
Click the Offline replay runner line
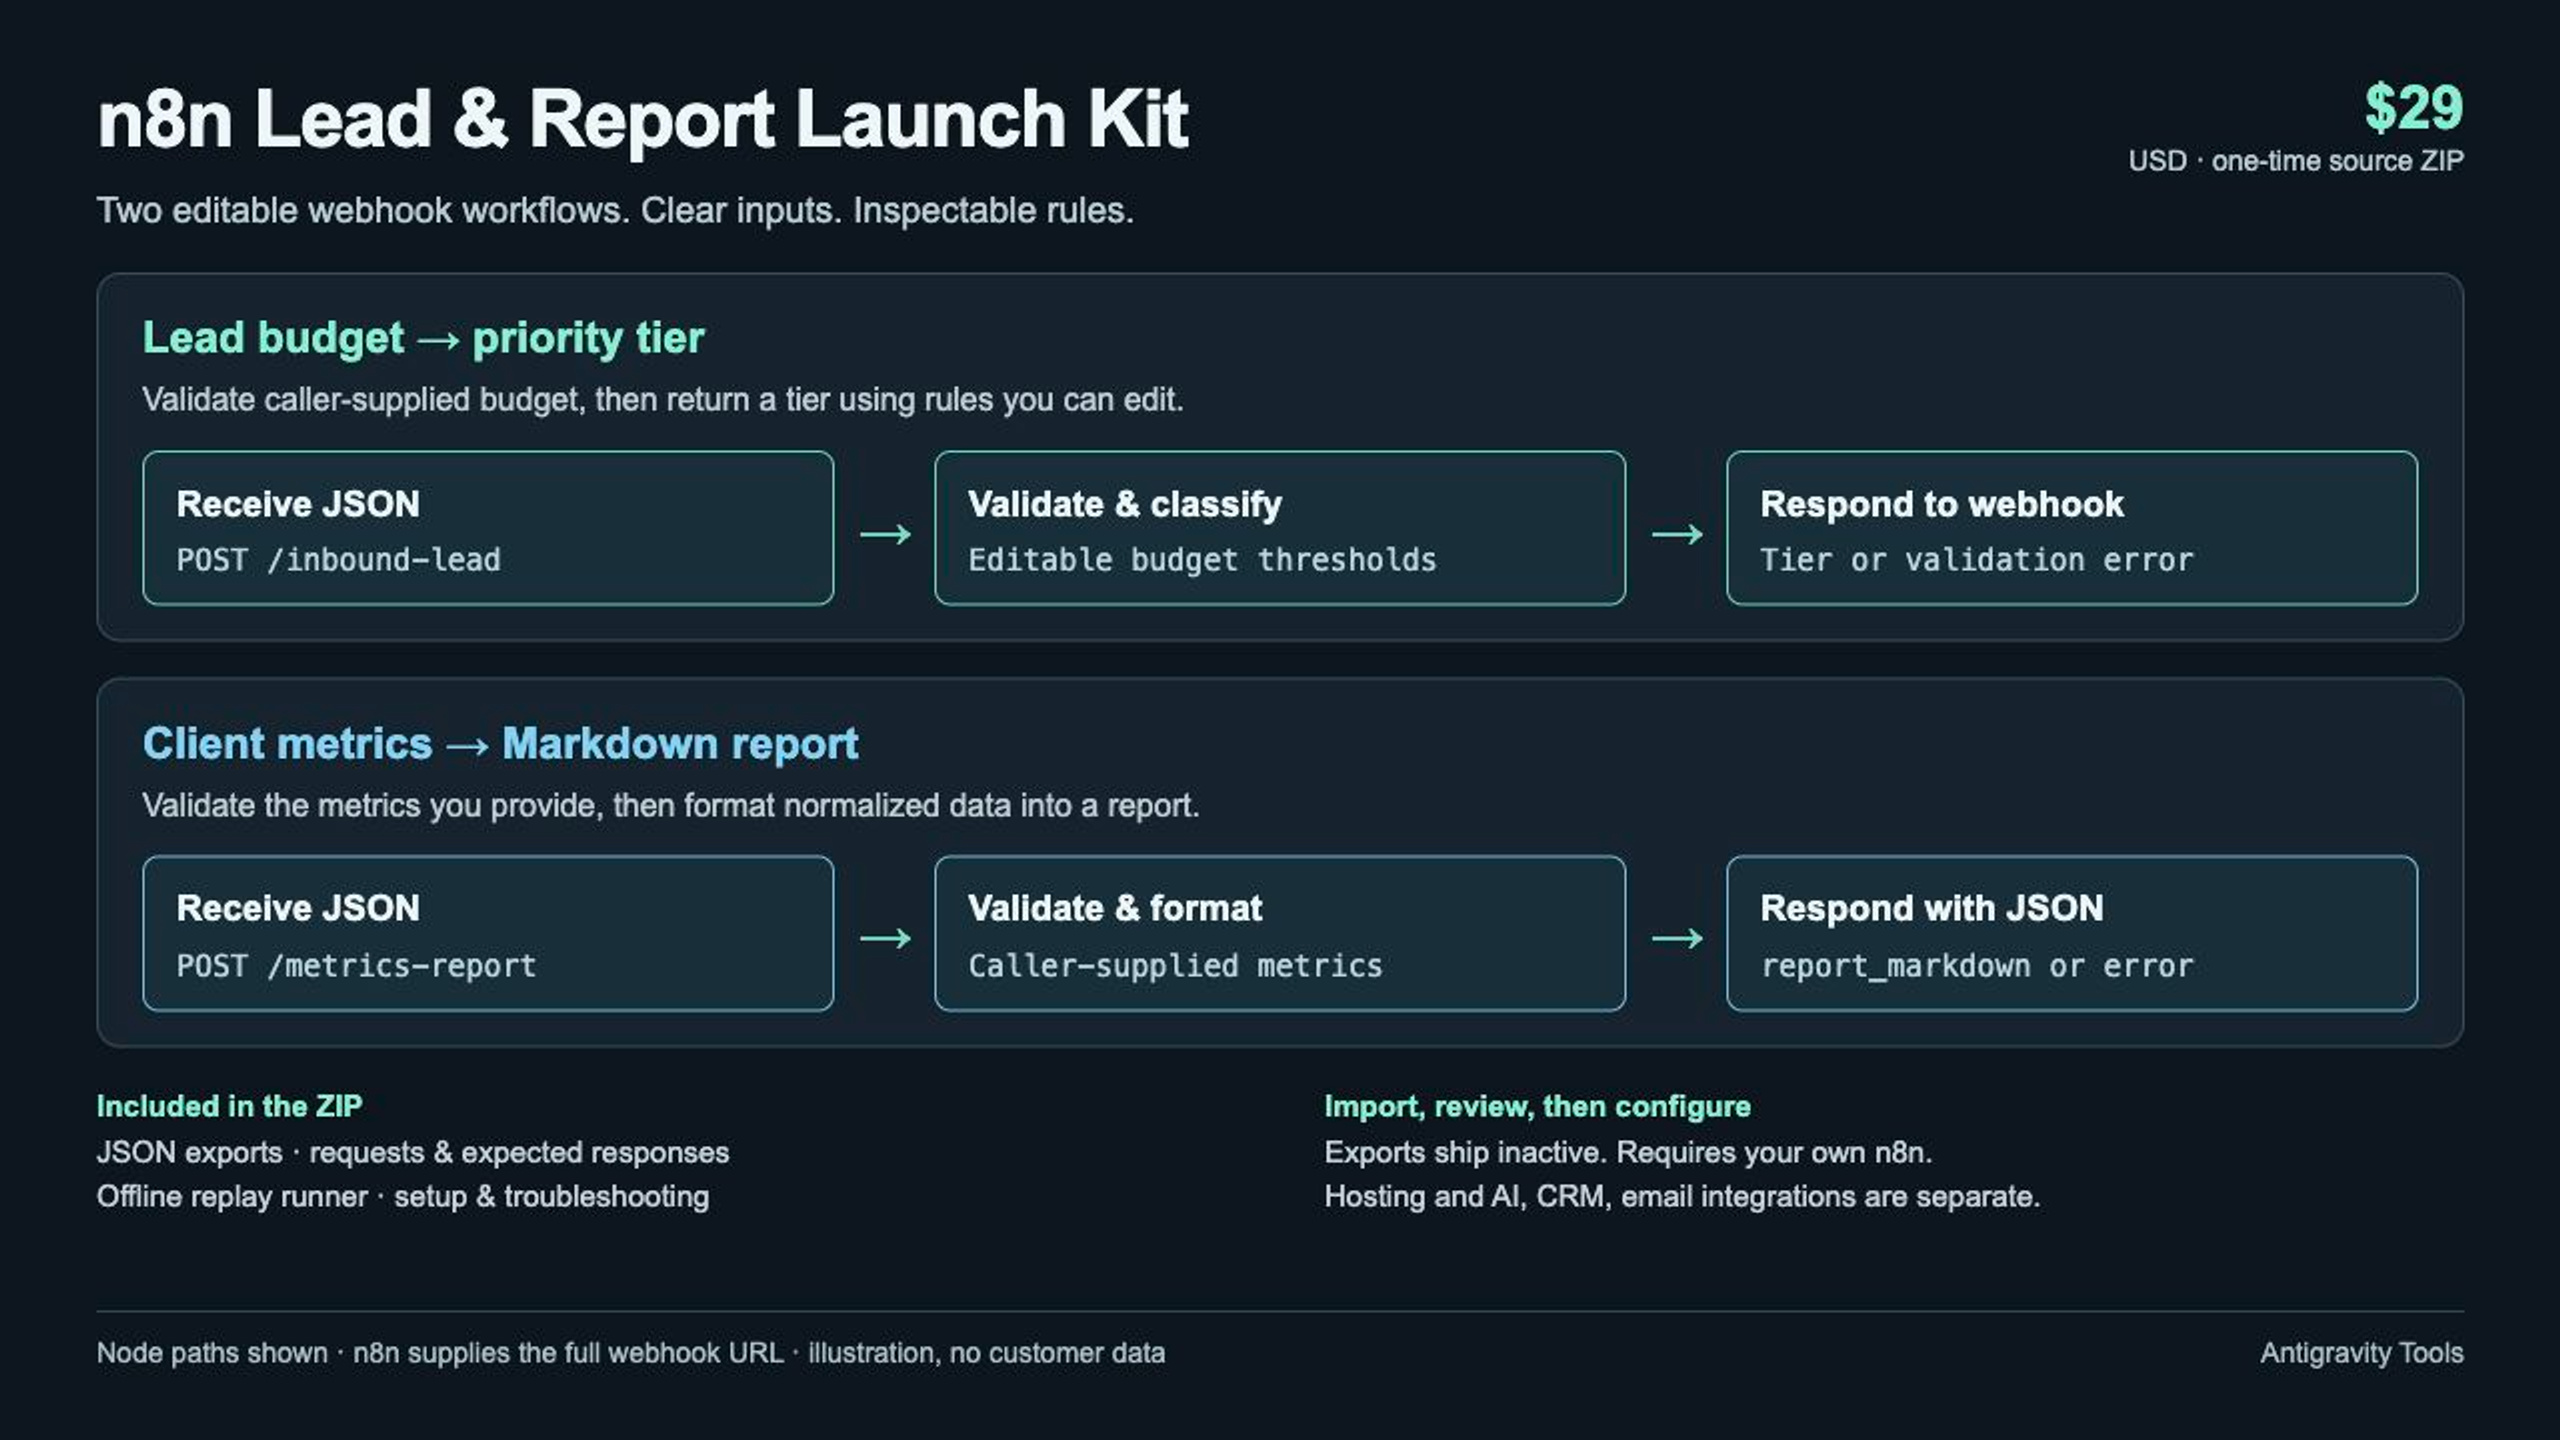tap(403, 1197)
